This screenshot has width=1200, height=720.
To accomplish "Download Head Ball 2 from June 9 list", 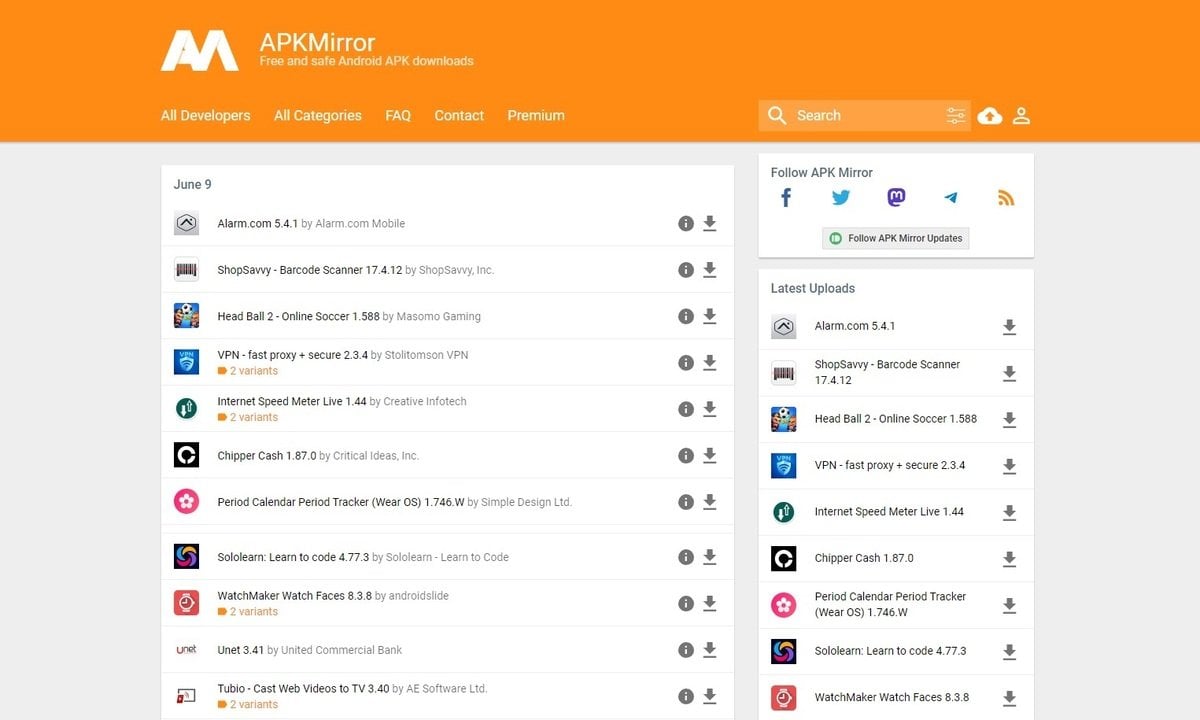I will pos(710,316).
